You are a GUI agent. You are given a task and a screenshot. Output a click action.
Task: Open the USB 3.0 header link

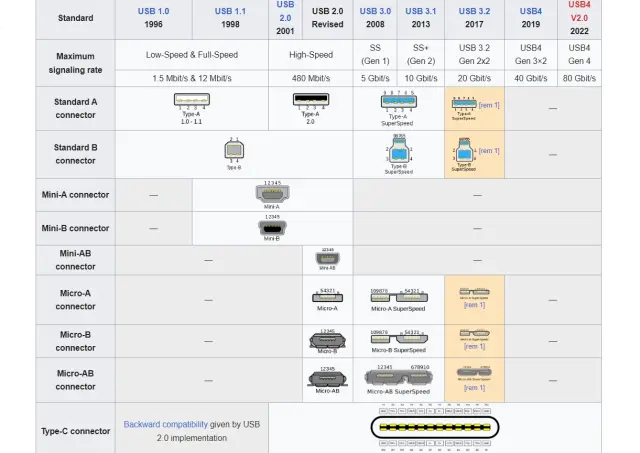click(x=375, y=11)
